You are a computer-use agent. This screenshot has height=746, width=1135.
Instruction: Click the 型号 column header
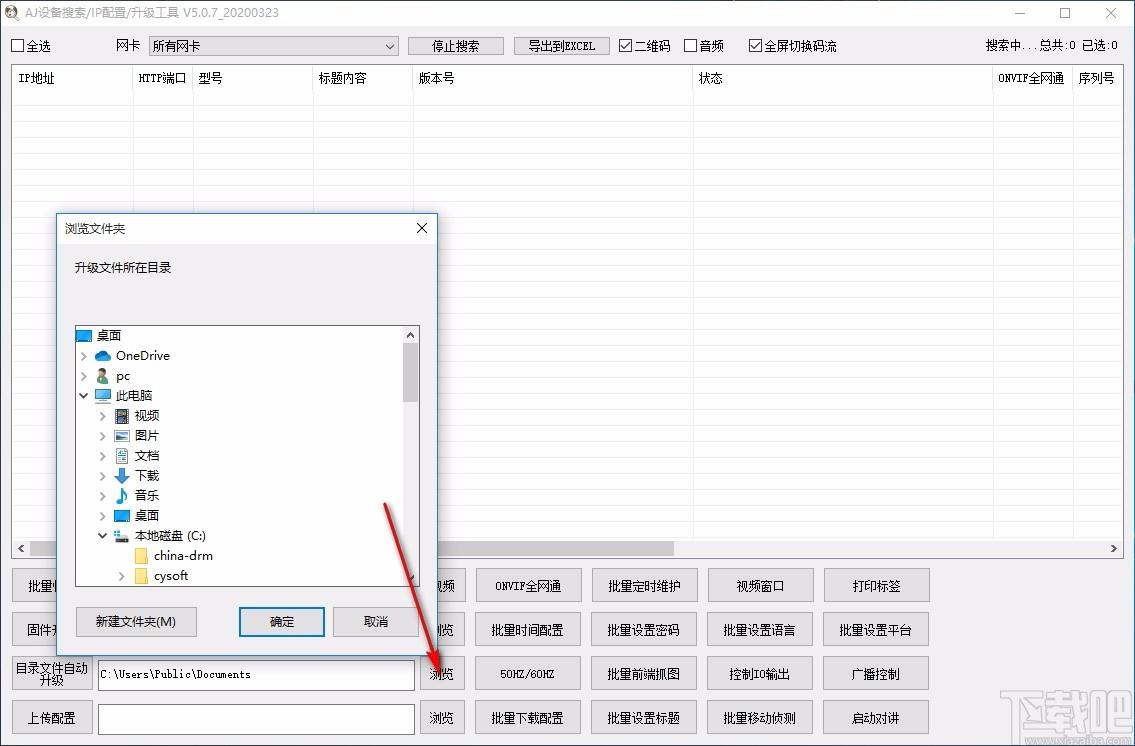click(253, 78)
